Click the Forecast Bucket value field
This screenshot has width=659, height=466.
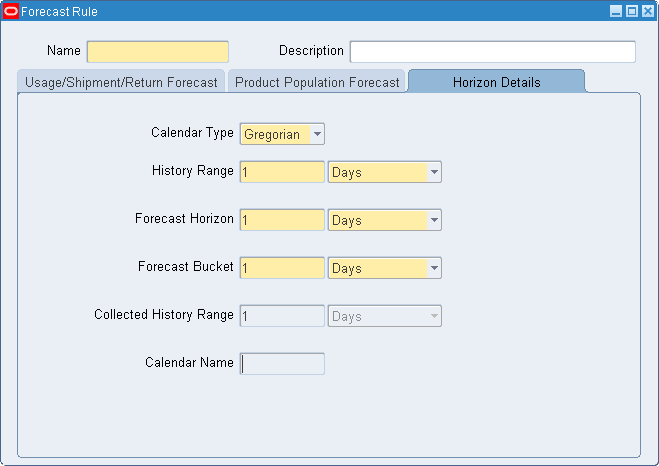coord(282,268)
